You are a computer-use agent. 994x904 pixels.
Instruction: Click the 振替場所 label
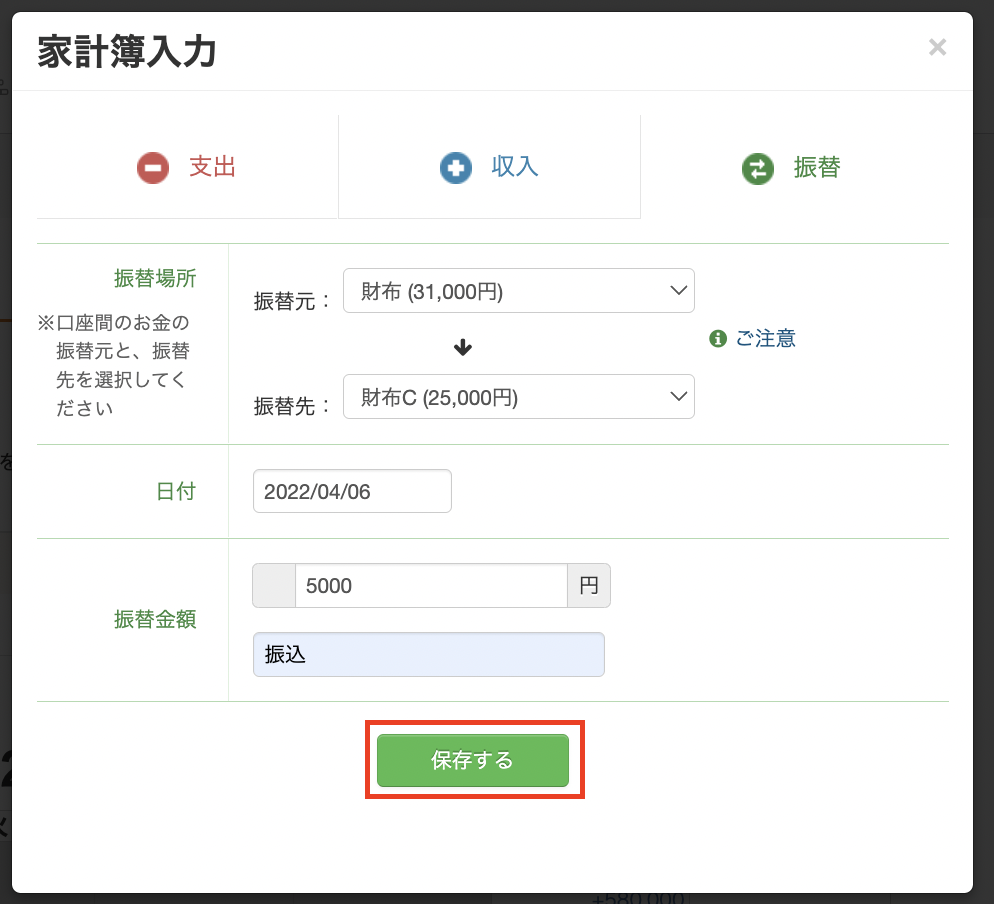[x=155, y=278]
